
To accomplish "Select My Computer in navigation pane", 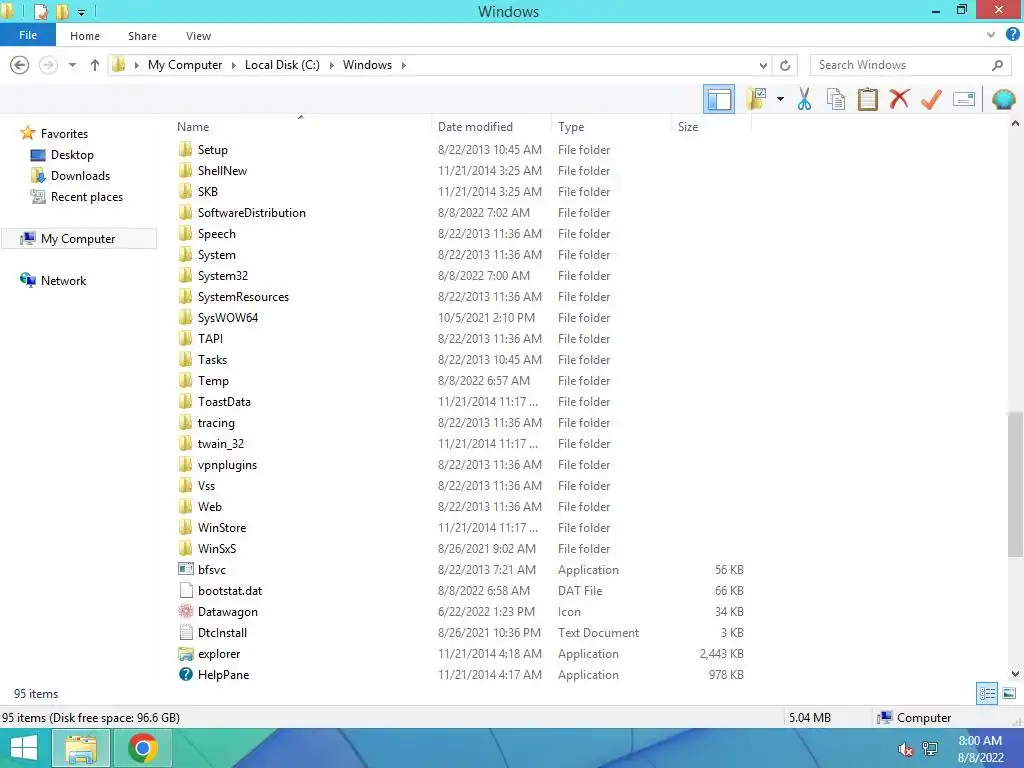I will tap(78, 238).
